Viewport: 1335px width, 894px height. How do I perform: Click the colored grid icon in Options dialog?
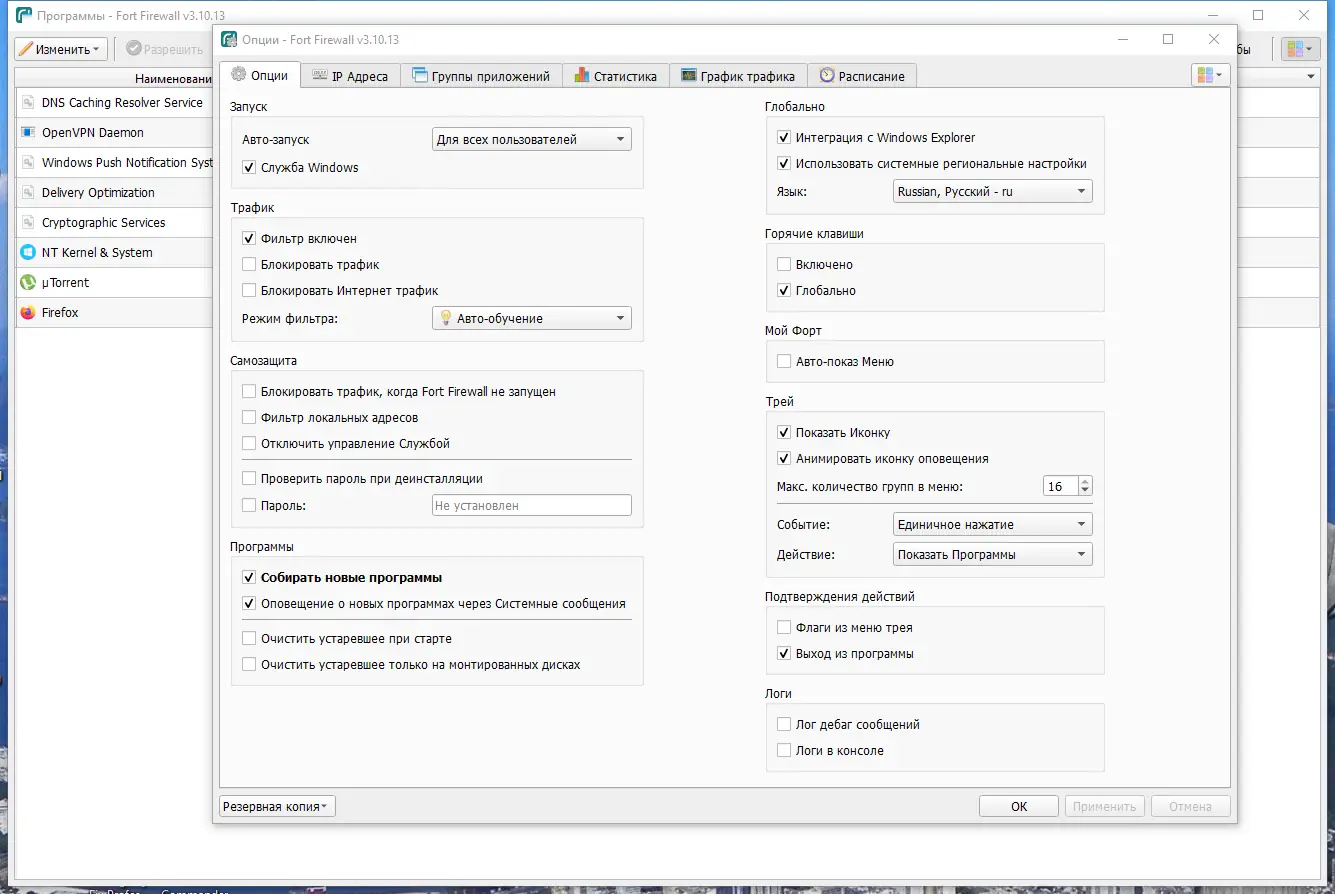1210,75
